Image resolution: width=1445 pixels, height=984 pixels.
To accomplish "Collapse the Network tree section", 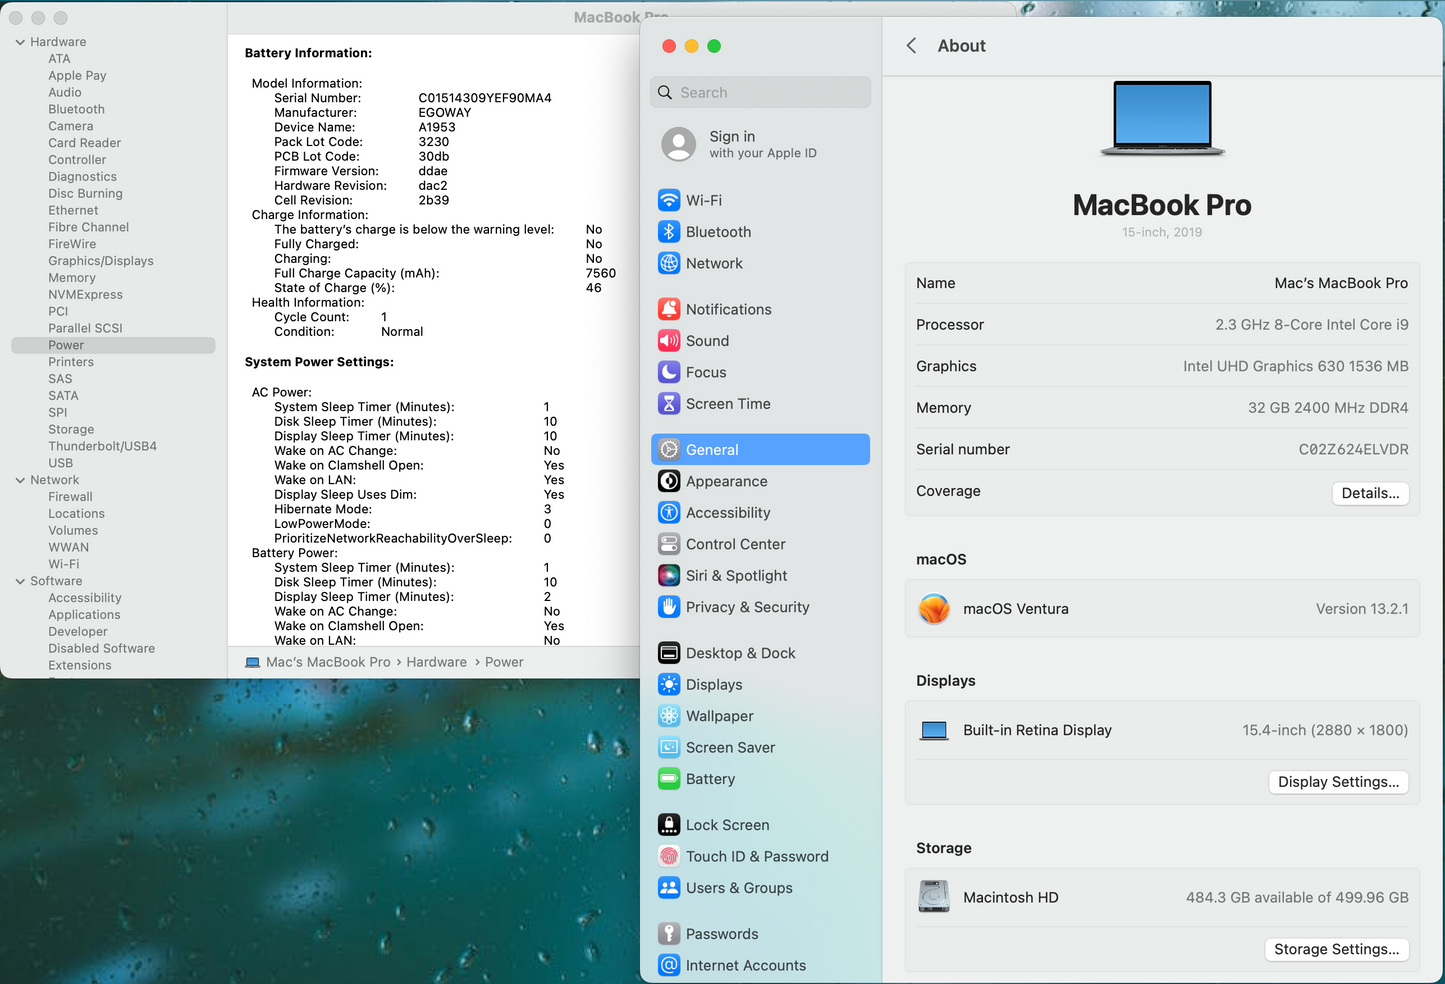I will (x=19, y=480).
